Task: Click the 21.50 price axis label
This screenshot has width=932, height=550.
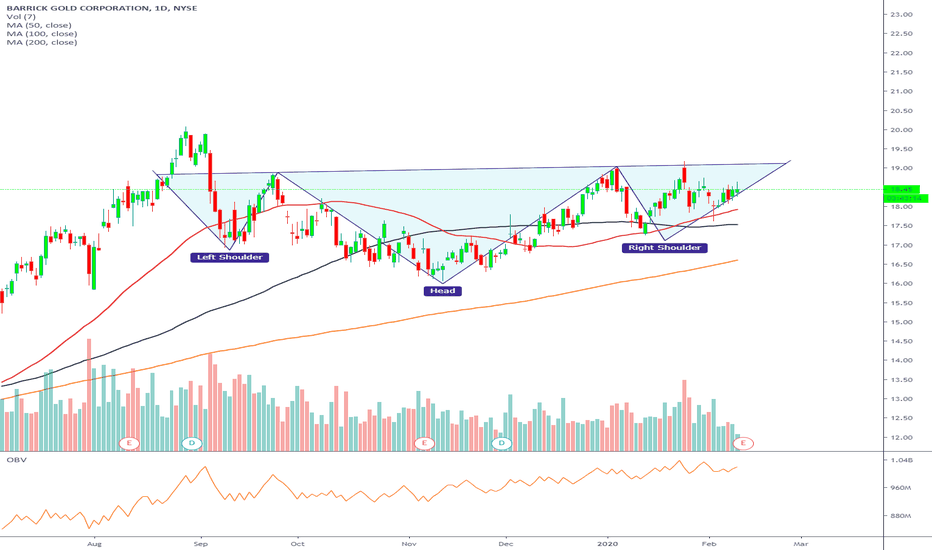Action: coord(901,72)
